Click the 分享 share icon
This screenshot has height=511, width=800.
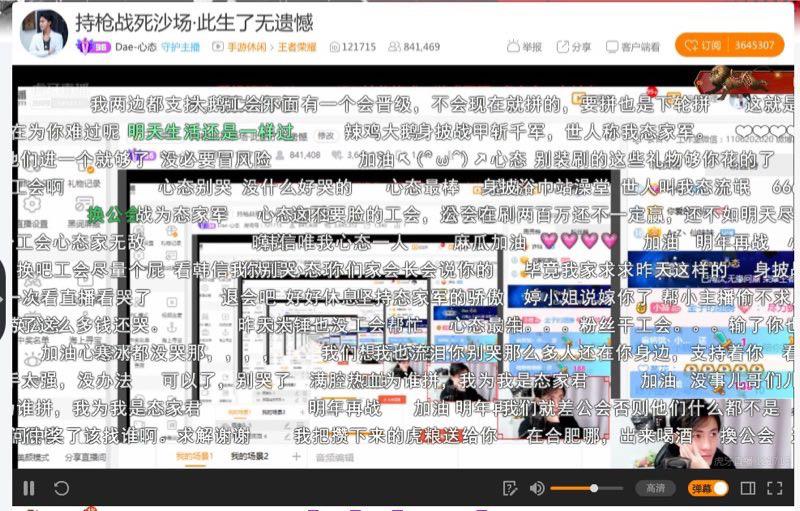pos(574,47)
